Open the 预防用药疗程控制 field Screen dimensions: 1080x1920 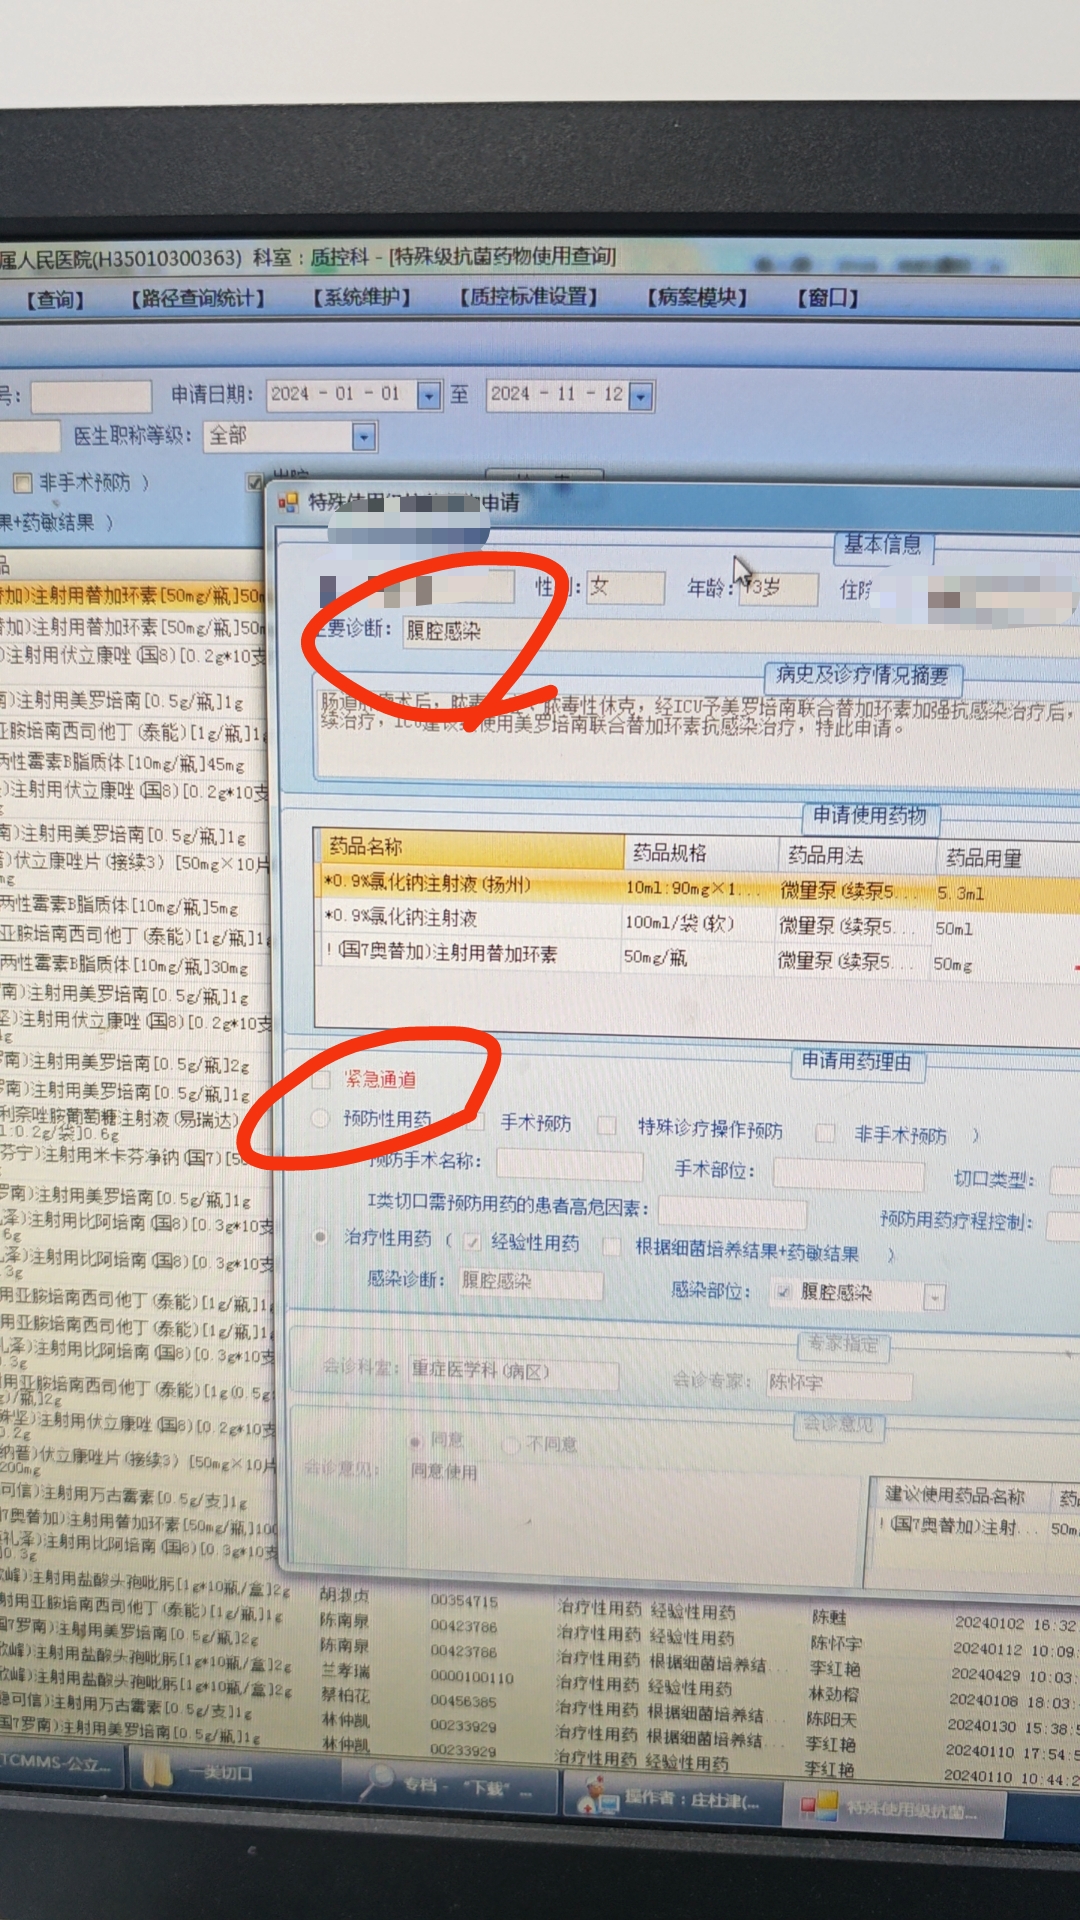[1063, 1224]
